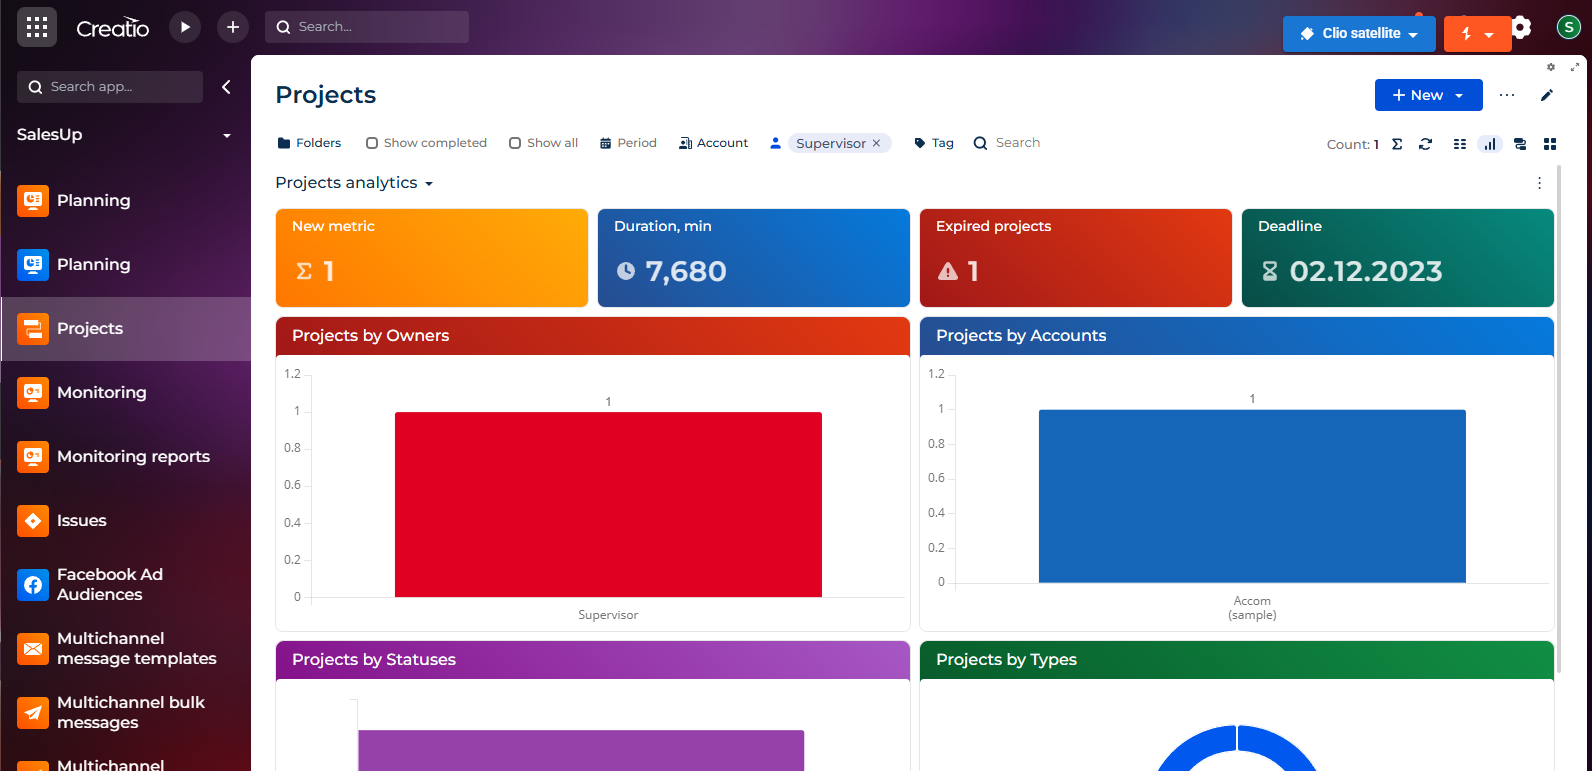Image resolution: width=1592 pixels, height=771 pixels.
Task: Open the Clio satellite dropdown
Action: [x=1359, y=34]
